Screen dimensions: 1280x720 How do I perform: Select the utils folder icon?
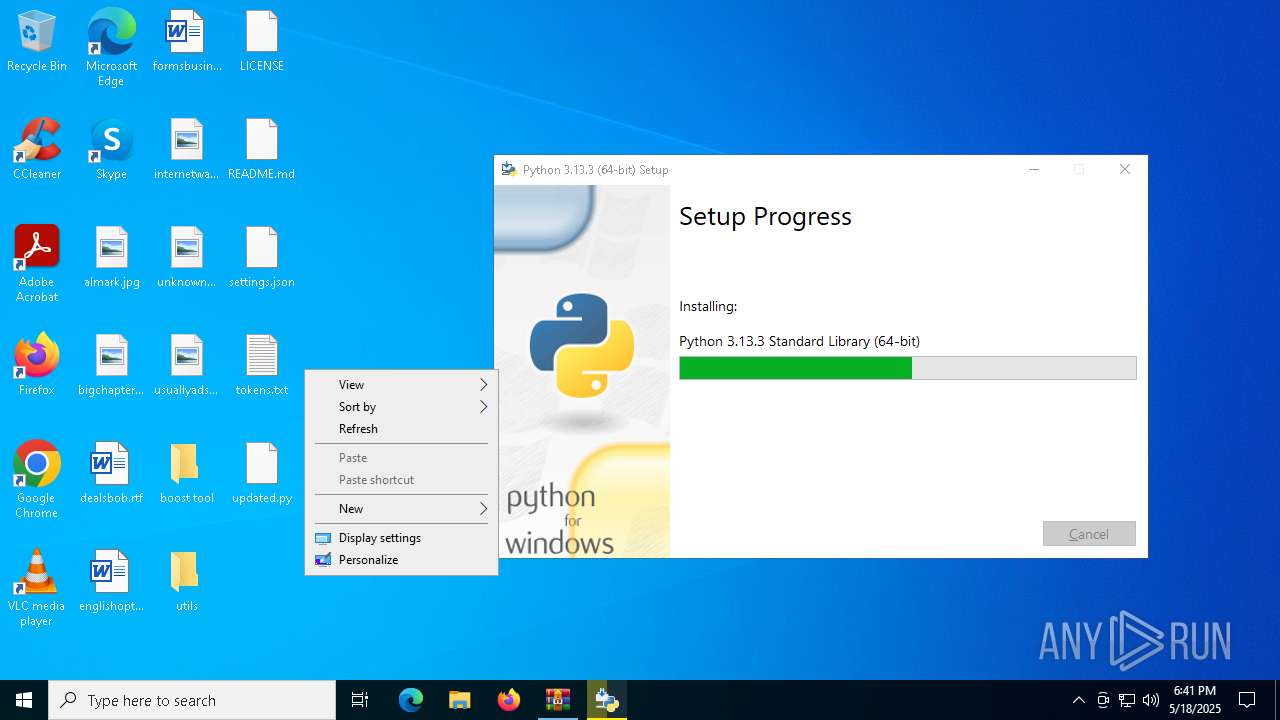point(187,582)
